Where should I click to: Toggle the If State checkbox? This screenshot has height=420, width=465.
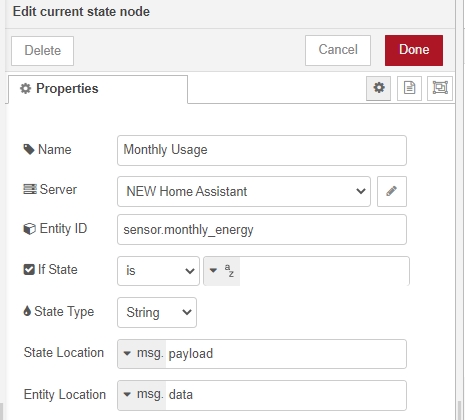[29, 269]
